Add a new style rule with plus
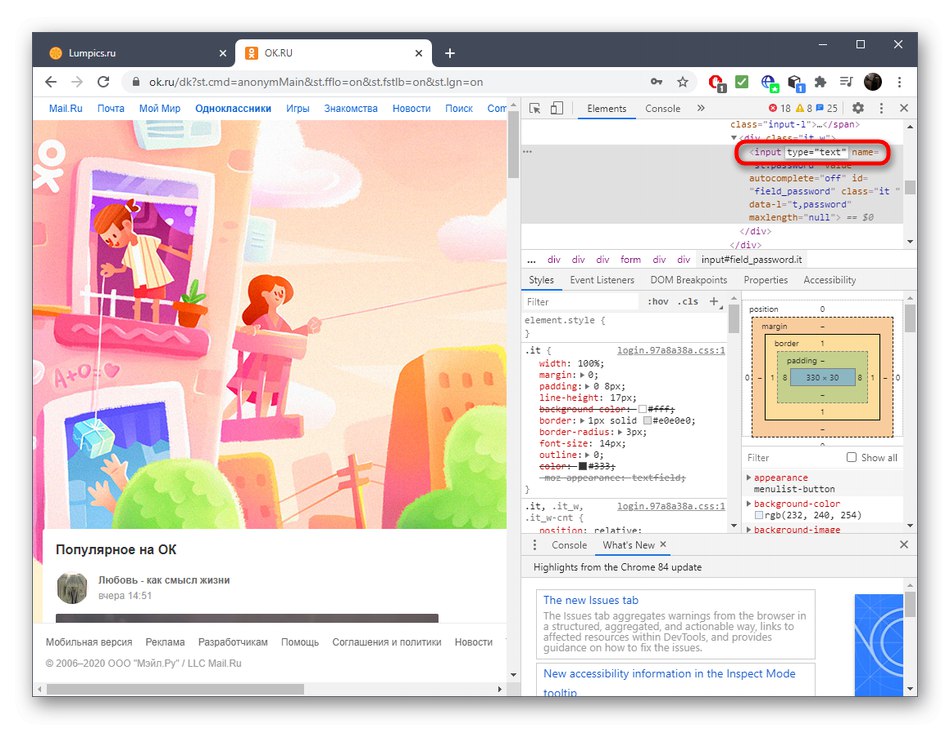The image size is (950, 729). pyautogui.click(x=714, y=301)
